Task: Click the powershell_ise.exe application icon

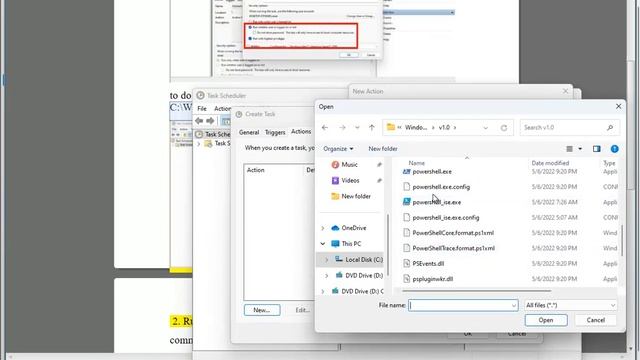Action: (x=407, y=202)
